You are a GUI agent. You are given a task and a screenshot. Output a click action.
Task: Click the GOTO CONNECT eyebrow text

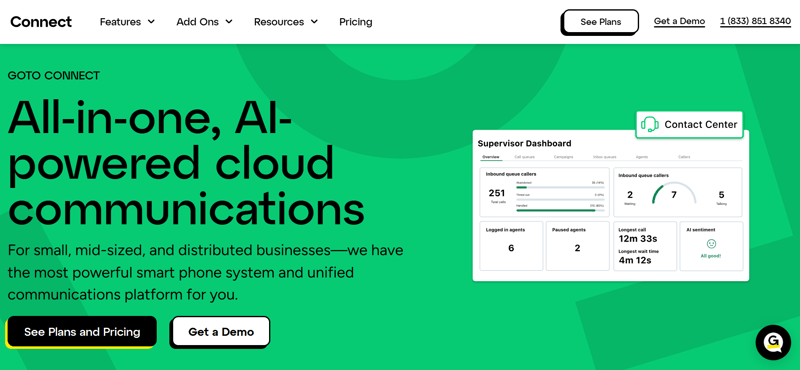[x=54, y=76]
